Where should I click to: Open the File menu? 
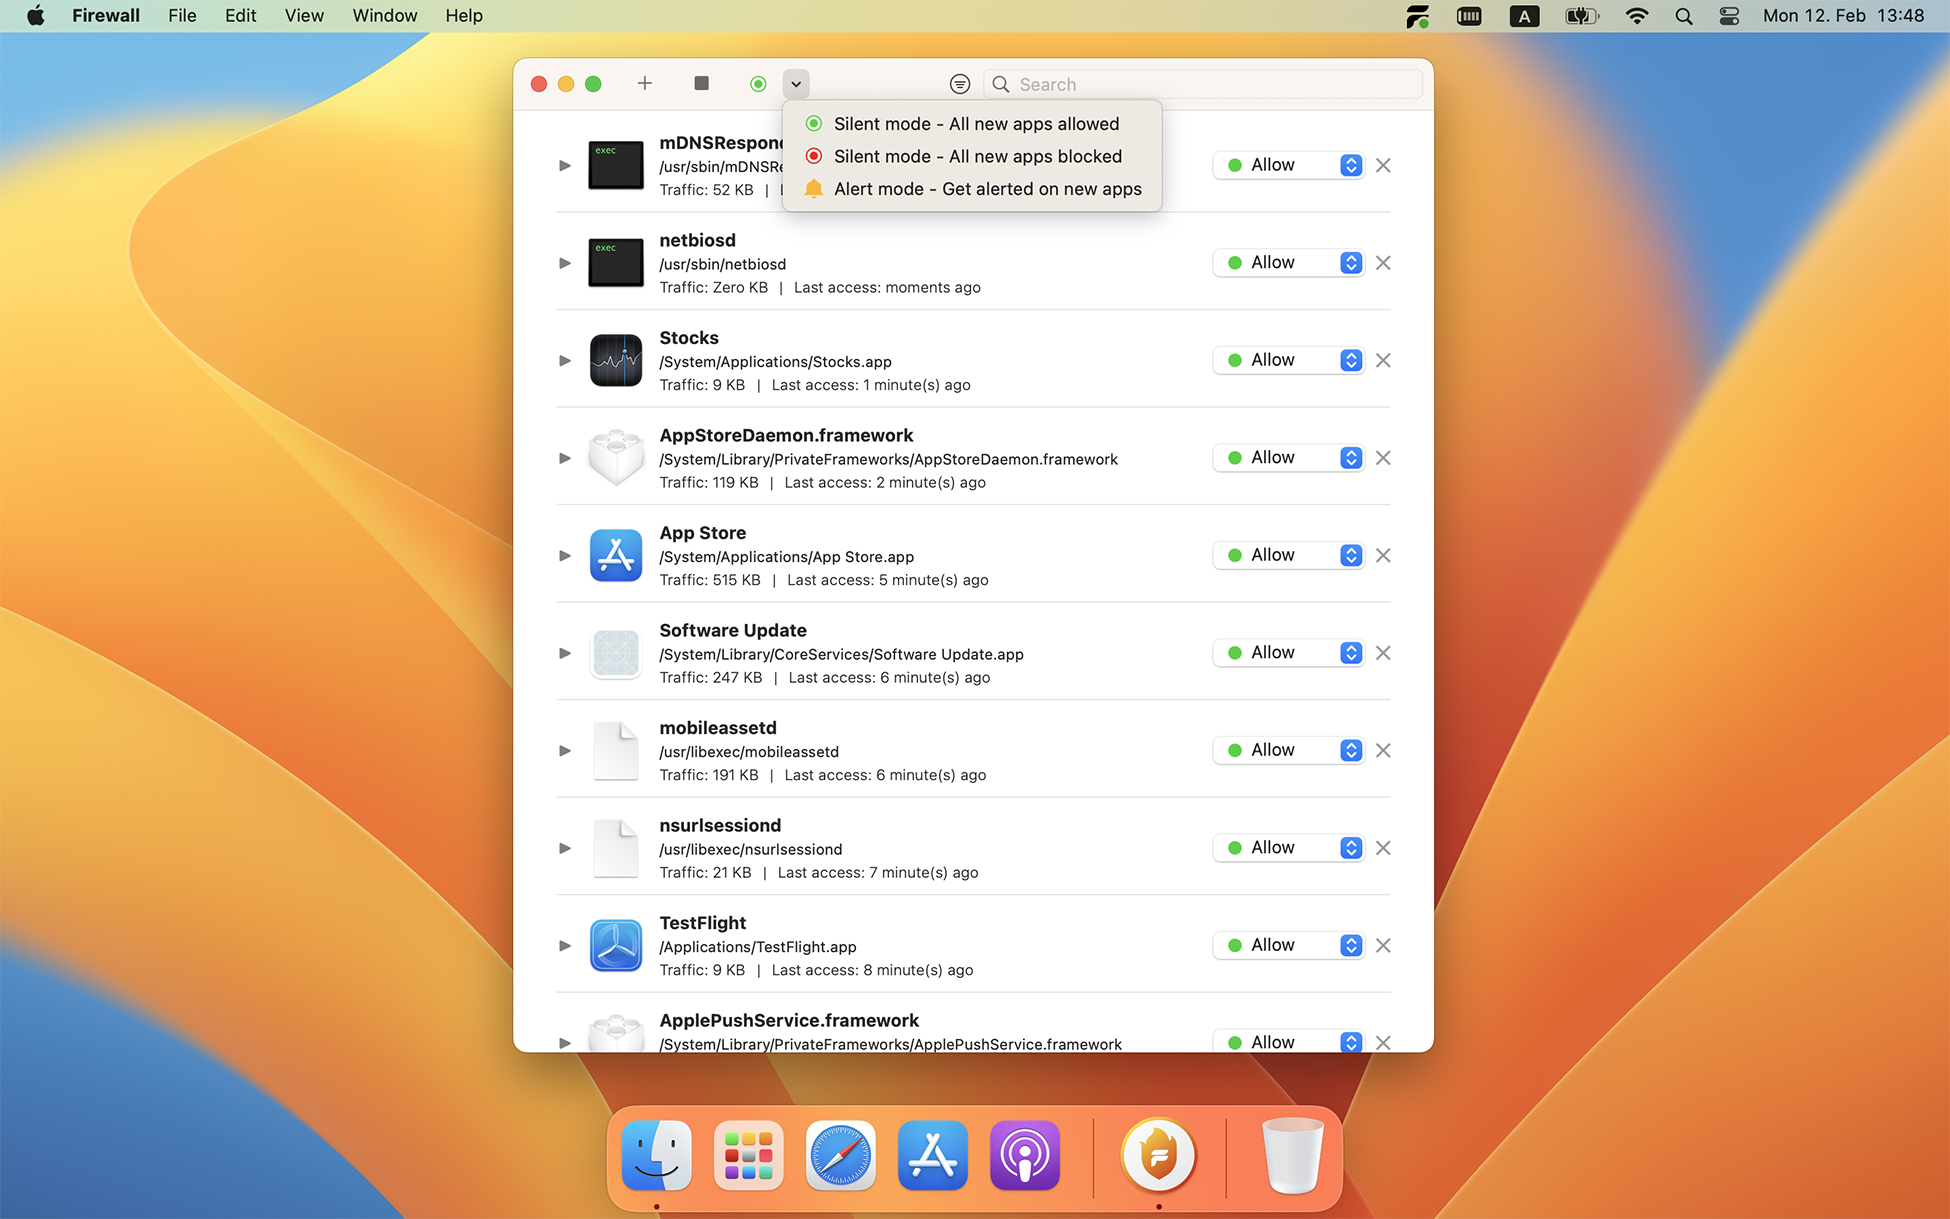pos(182,16)
